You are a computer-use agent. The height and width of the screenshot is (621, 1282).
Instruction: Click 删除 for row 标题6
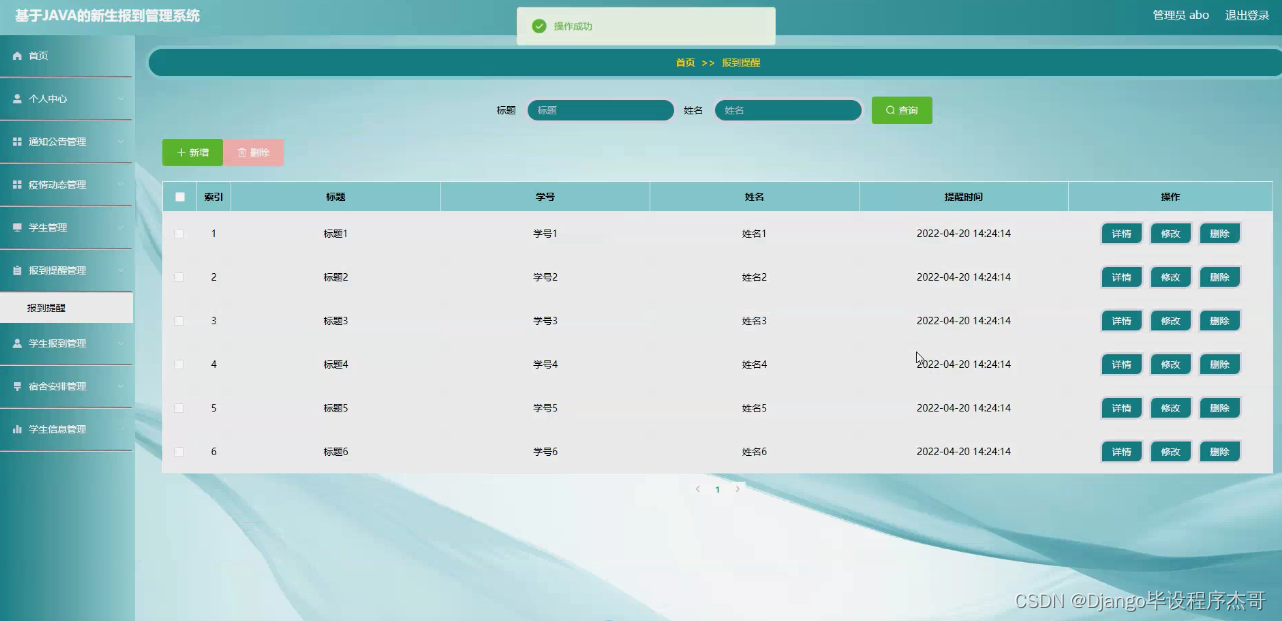pos(1220,452)
